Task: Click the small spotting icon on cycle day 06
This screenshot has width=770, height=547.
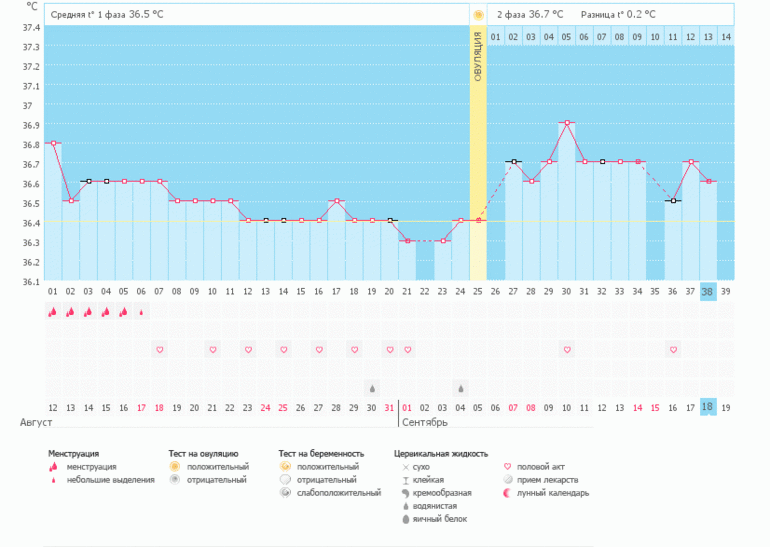Action: pyautogui.click(x=141, y=312)
